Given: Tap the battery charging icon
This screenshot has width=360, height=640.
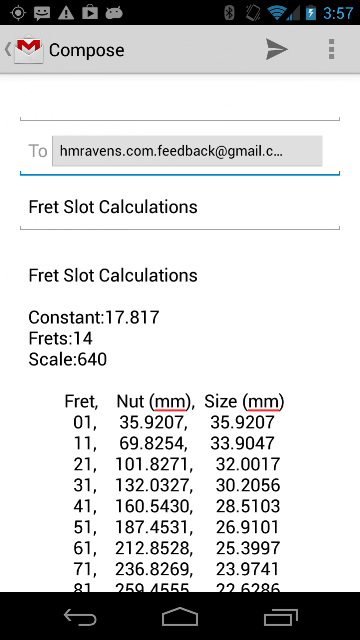Looking at the screenshot, I should point(311,13).
